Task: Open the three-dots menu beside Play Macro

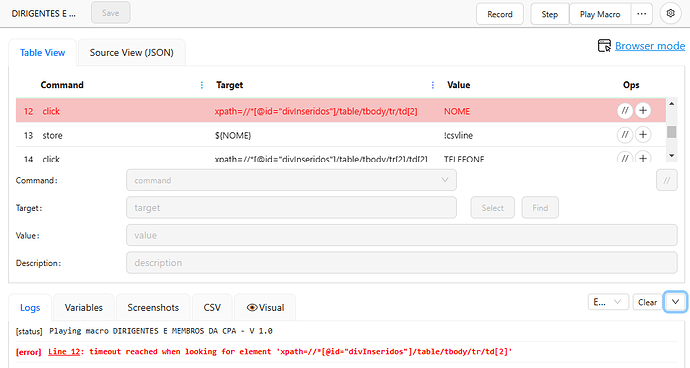Action: click(642, 14)
